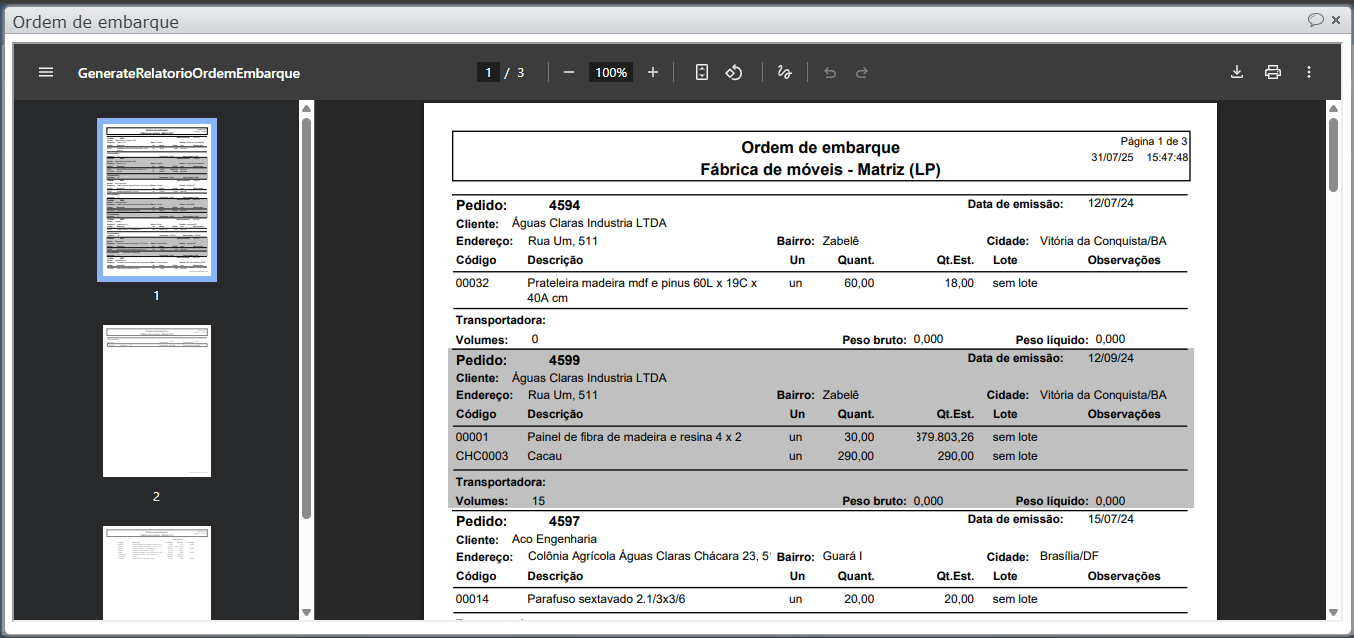Close the Ordem de embarque window
Screen dimensions: 1354x638
(1336, 20)
